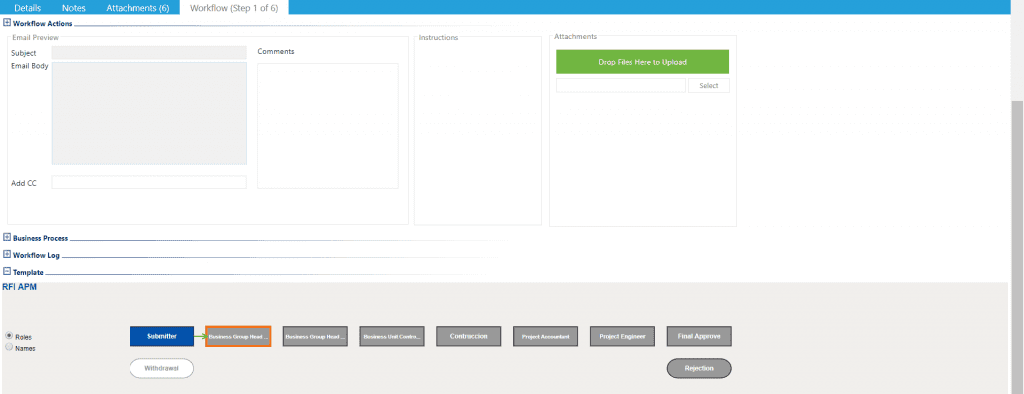Click the Subject input field
The width and height of the screenshot is (1024, 394).
(x=149, y=53)
